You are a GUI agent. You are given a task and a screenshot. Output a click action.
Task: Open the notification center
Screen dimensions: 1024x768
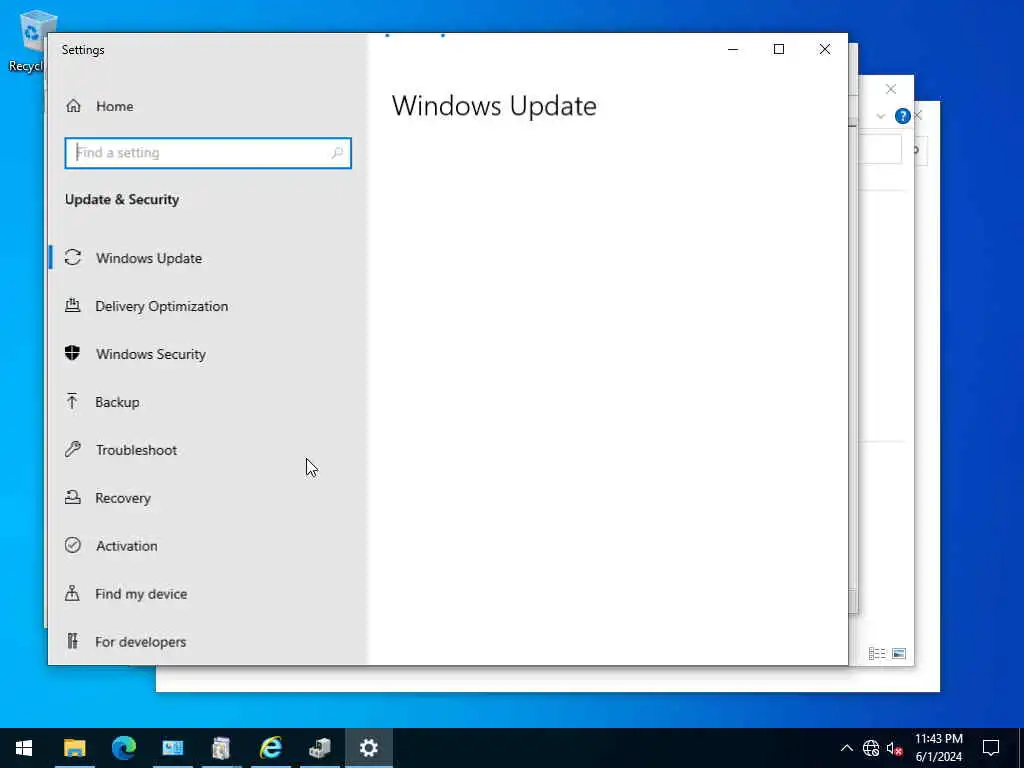click(991, 748)
